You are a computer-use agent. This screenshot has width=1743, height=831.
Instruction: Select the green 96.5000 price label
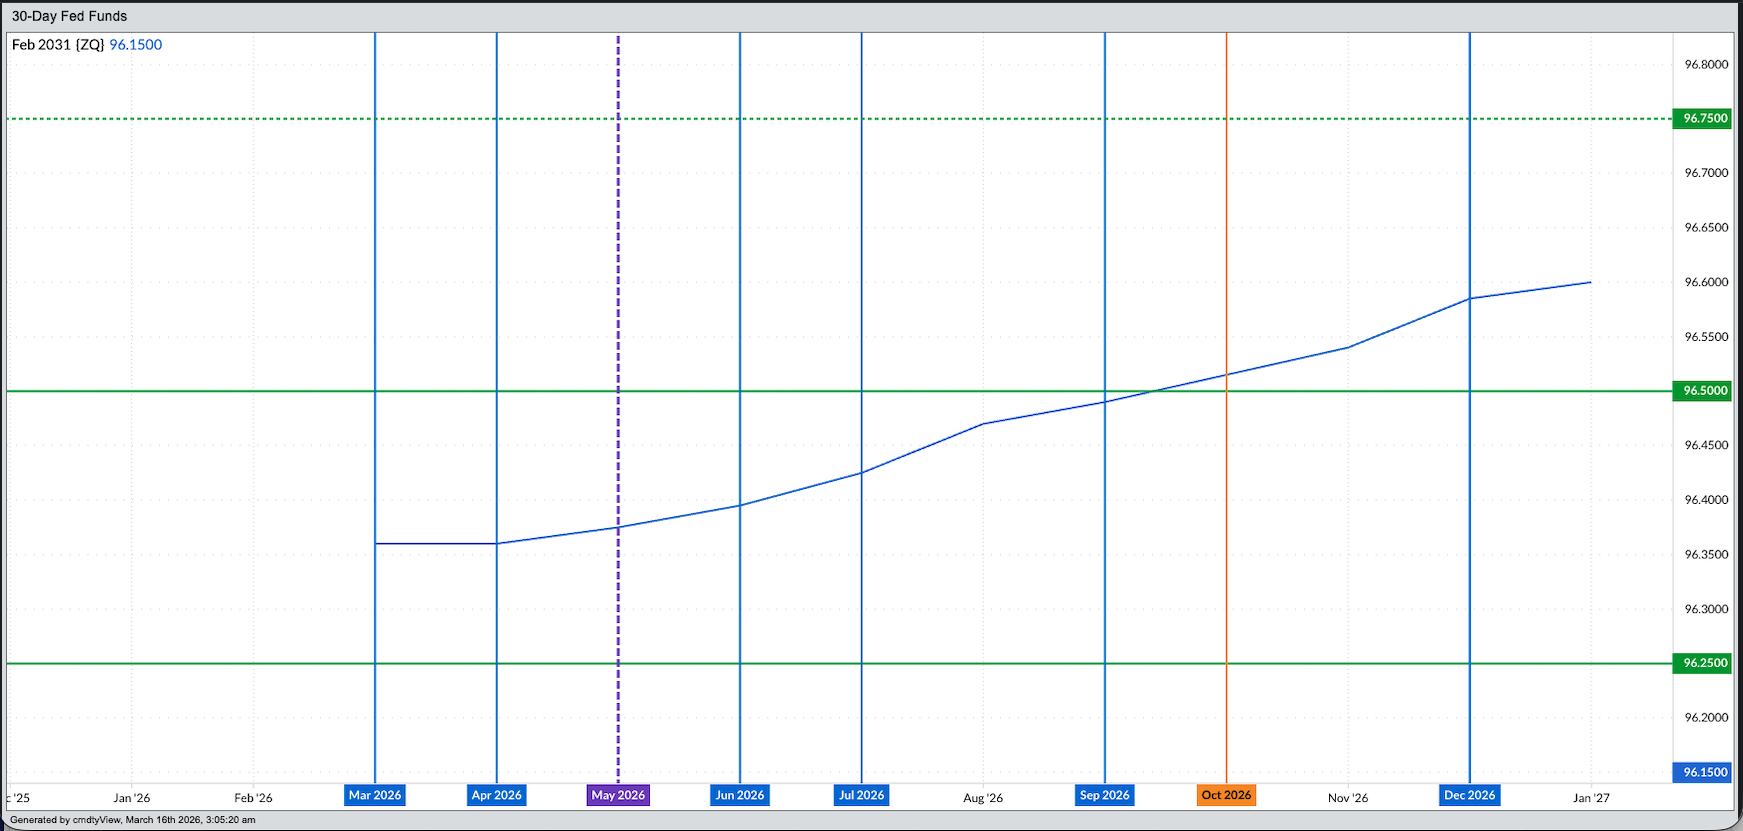pyautogui.click(x=1704, y=391)
